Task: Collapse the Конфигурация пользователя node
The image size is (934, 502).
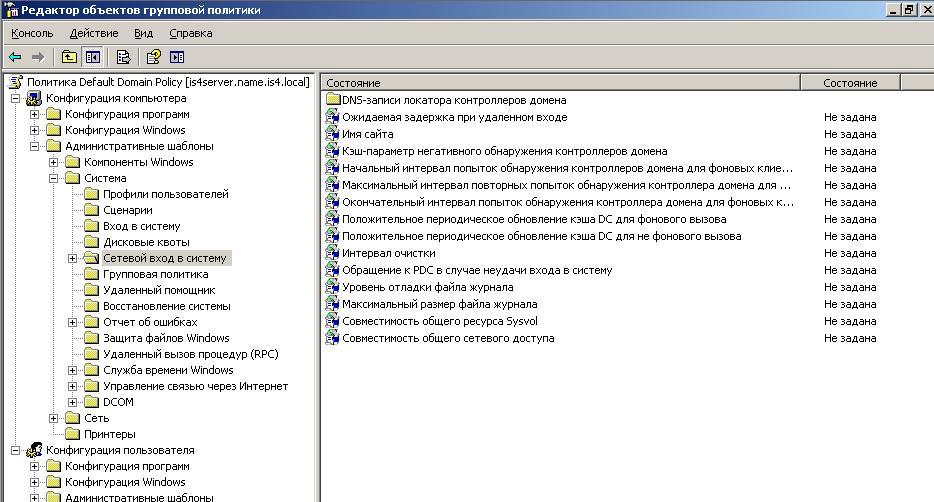Action: (15, 450)
